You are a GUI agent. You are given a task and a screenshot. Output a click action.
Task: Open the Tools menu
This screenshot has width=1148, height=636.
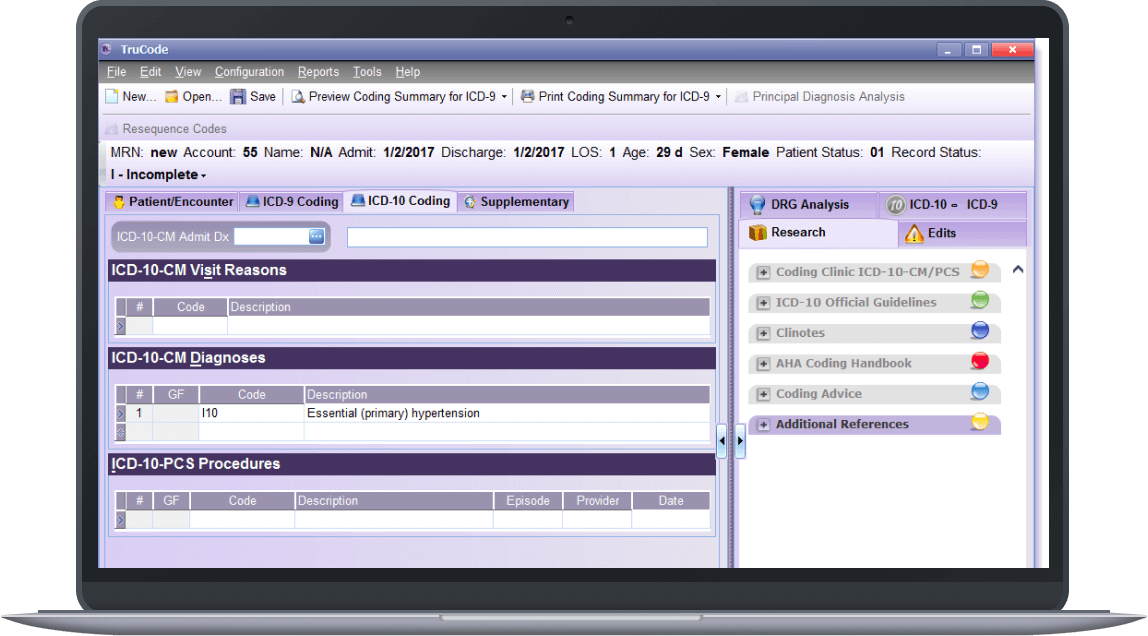(366, 71)
